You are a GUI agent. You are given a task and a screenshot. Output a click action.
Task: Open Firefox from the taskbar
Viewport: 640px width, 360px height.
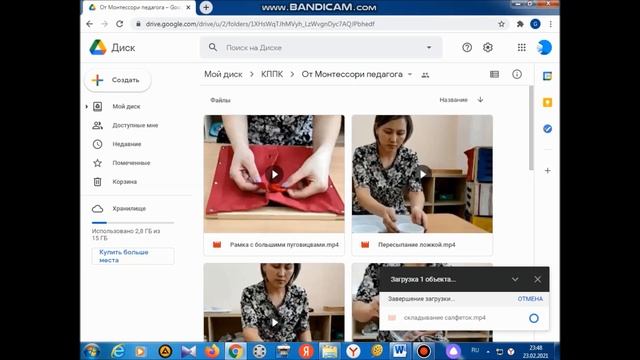212,351
